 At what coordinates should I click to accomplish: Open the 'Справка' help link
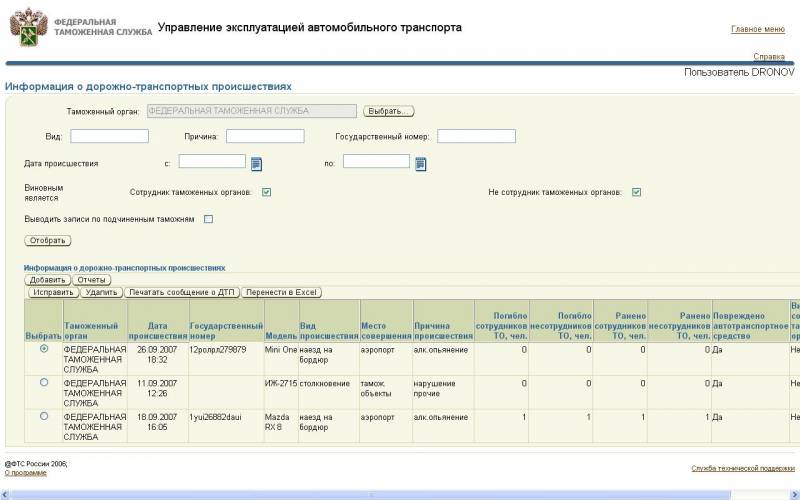[x=769, y=57]
